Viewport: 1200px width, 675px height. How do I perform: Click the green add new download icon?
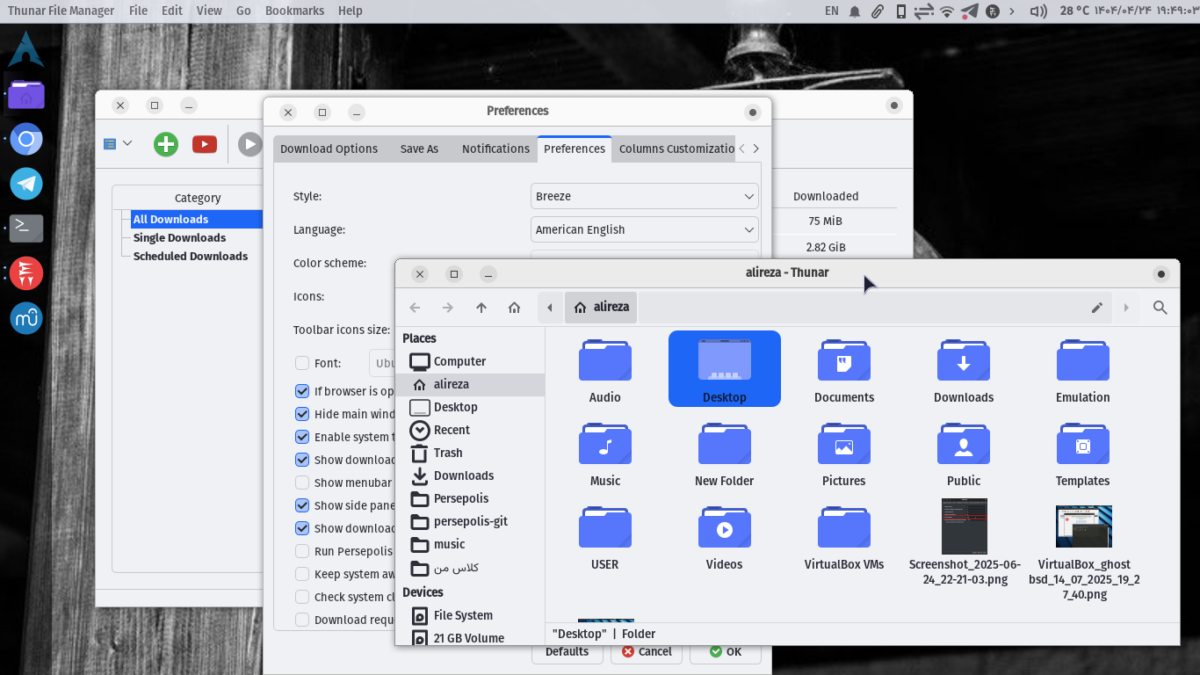click(x=166, y=144)
